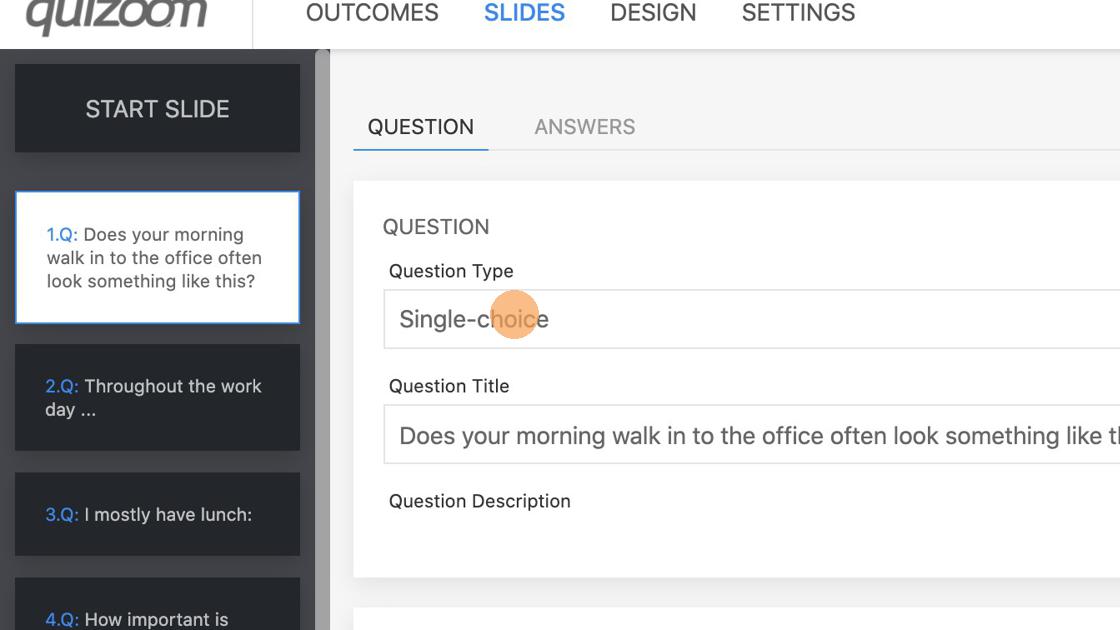Switch to the ANSWERS tab
Image resolution: width=1120 pixels, height=630 pixels.
point(584,127)
